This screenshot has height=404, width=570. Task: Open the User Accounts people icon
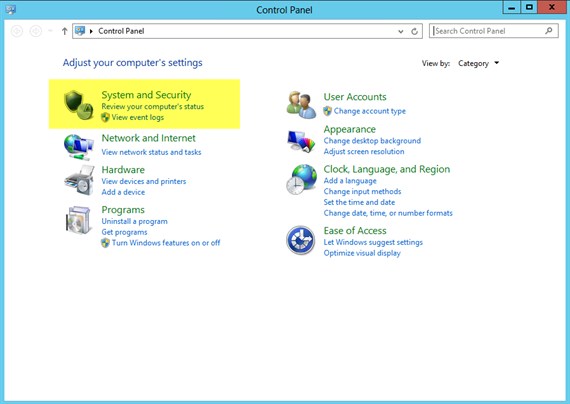point(301,105)
